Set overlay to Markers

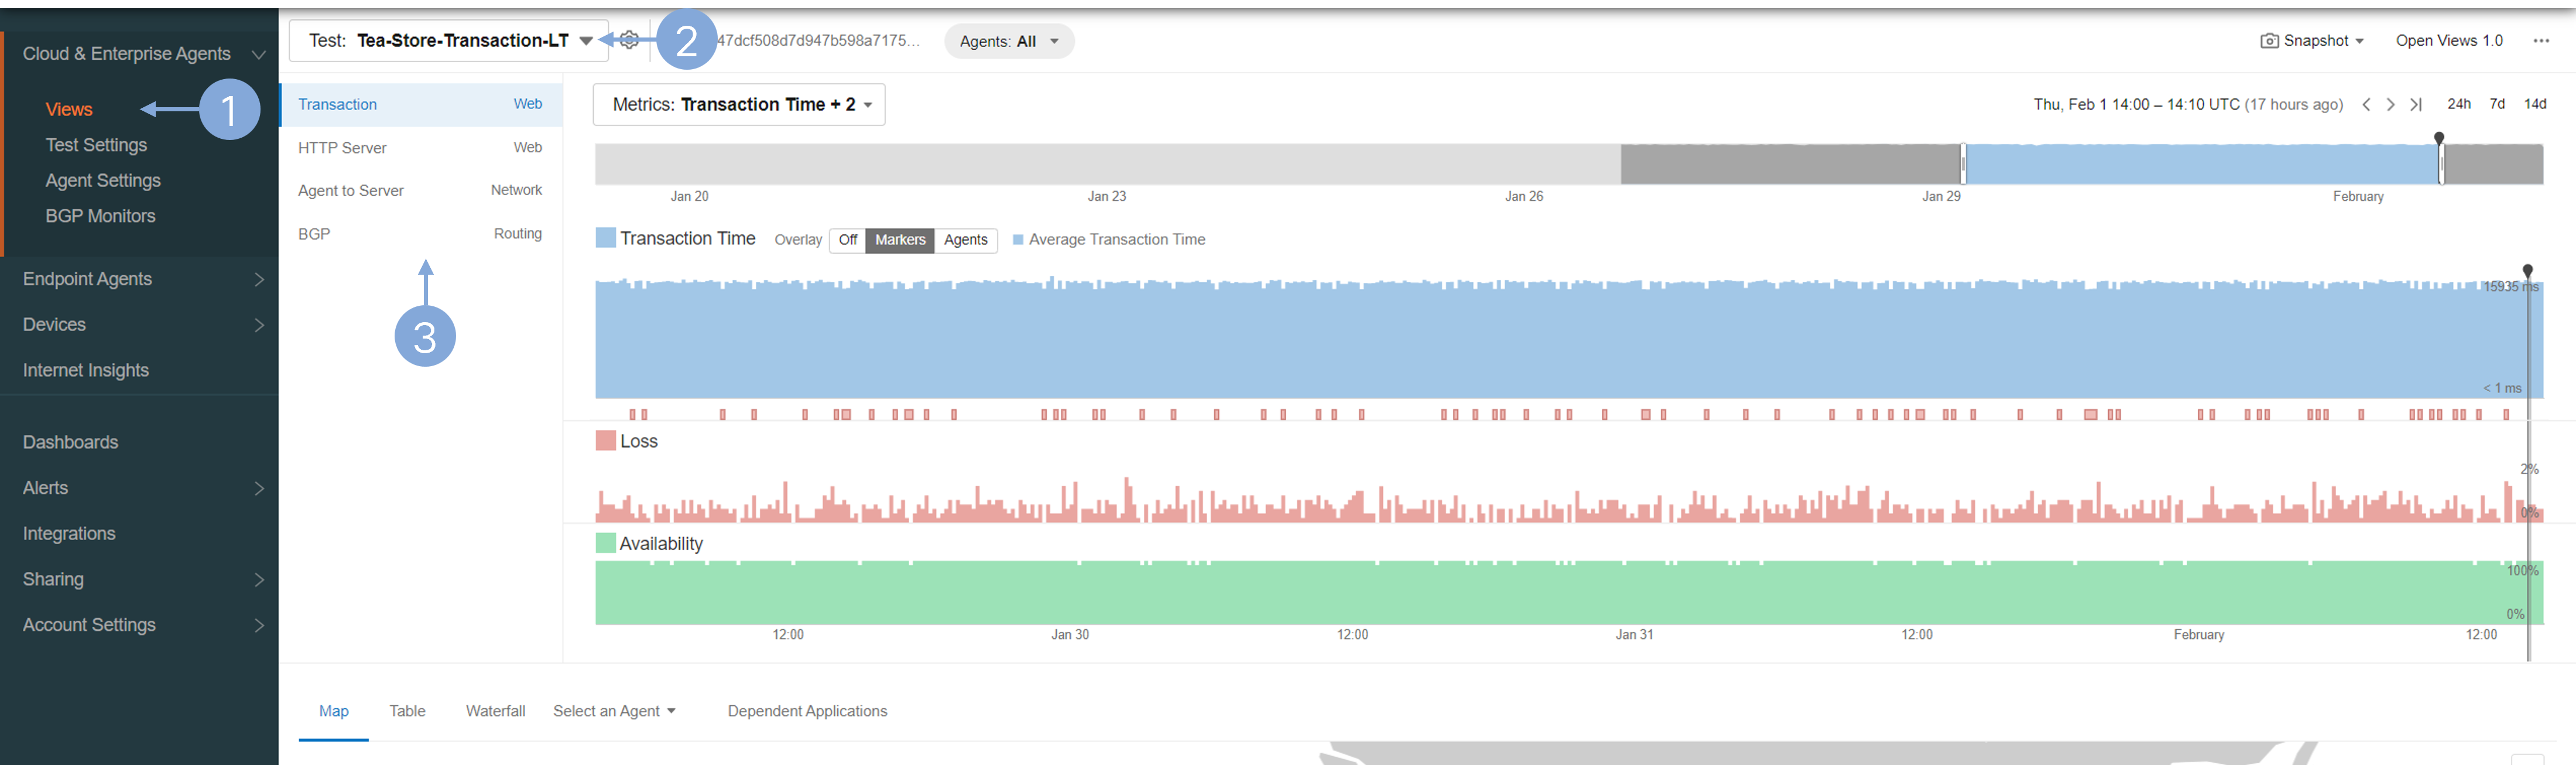click(900, 240)
